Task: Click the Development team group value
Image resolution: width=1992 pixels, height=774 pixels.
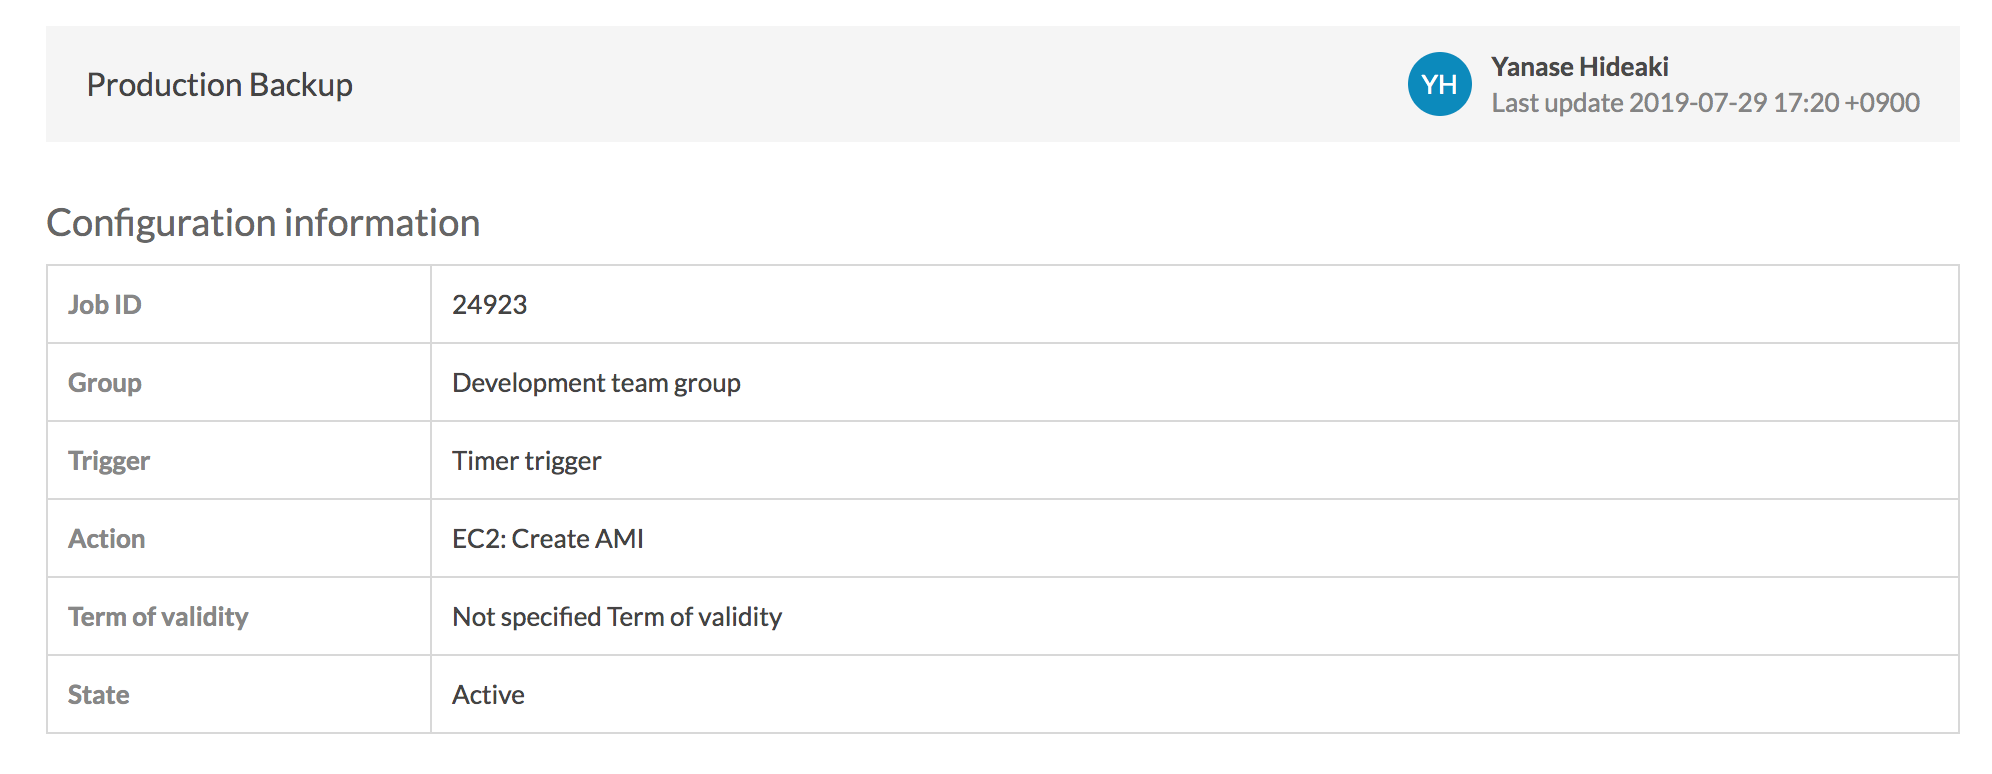Action: coord(596,383)
